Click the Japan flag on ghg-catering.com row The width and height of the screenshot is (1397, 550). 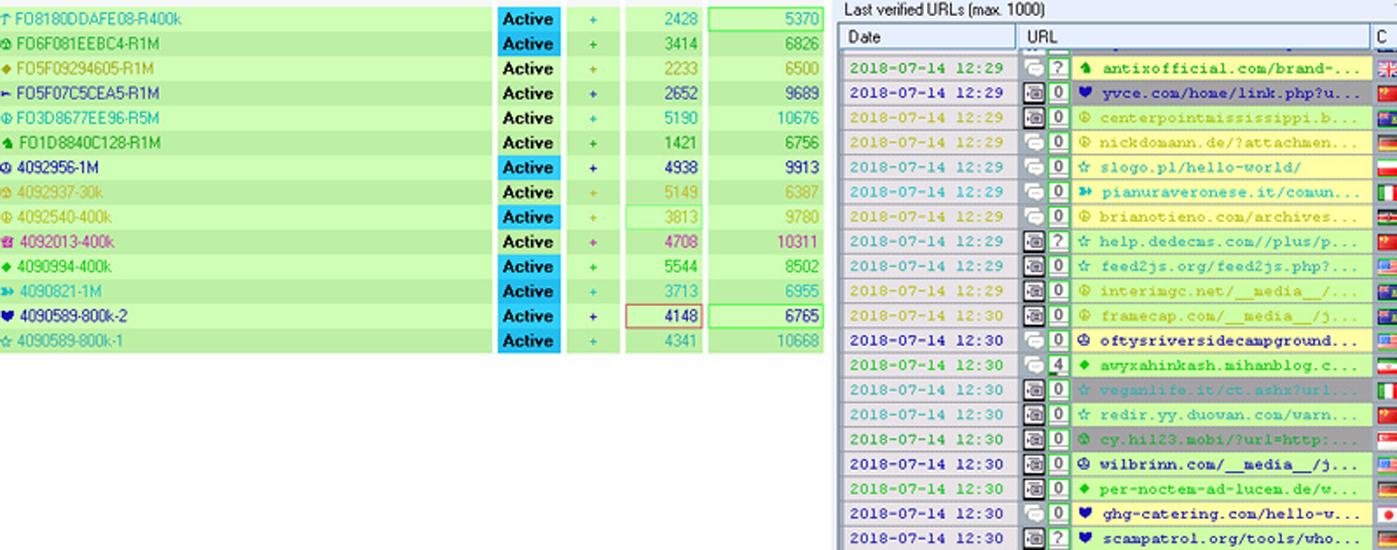click(1386, 514)
